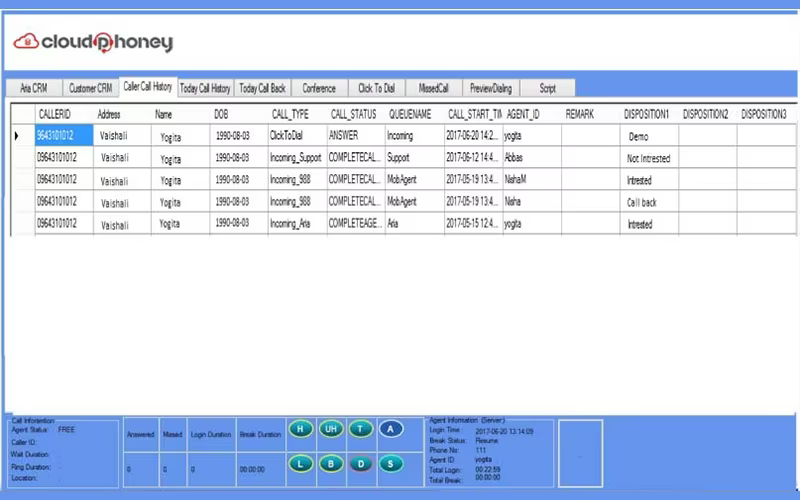Click the DOB column header
The height and width of the screenshot is (500, 800).
pos(239,114)
